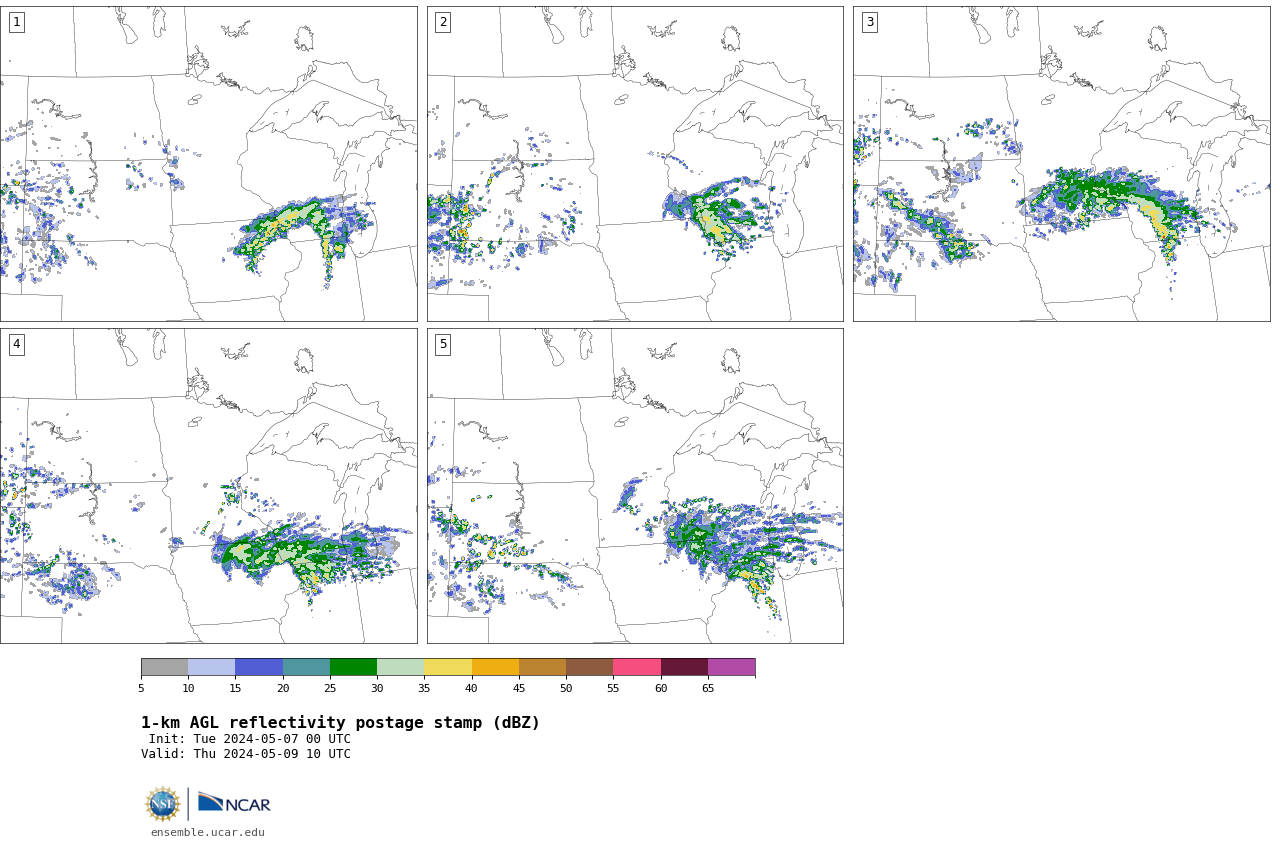Click the panel label number 1
The image size is (1280, 844).
(x=16, y=22)
